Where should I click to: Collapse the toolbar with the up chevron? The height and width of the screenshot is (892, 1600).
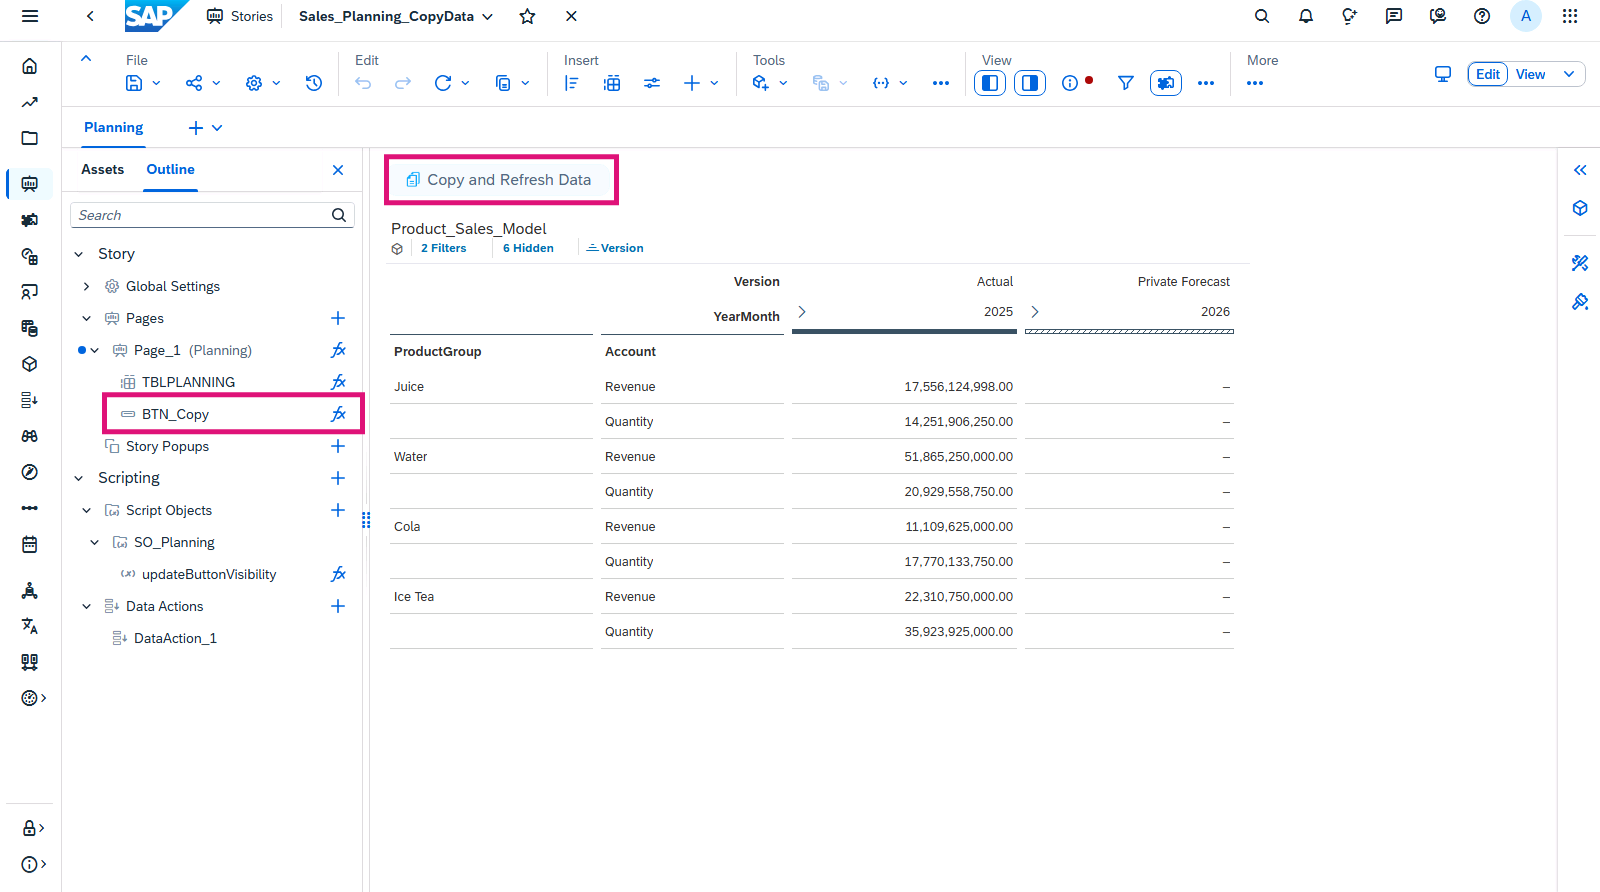coord(86,59)
